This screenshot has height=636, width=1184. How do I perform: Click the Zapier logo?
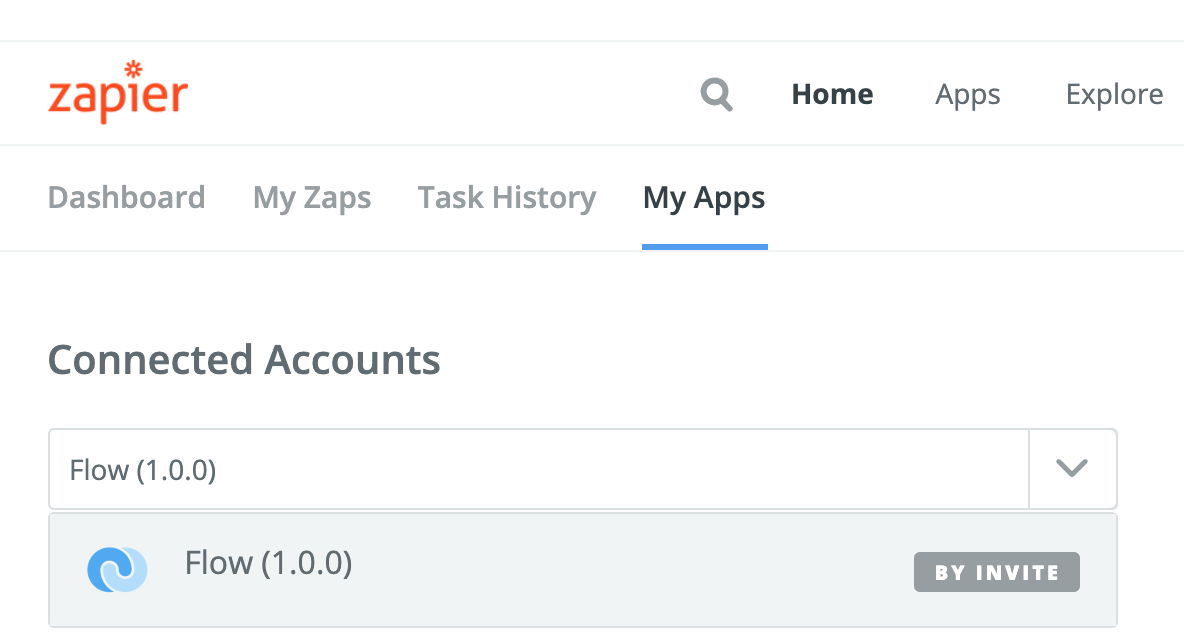[118, 92]
